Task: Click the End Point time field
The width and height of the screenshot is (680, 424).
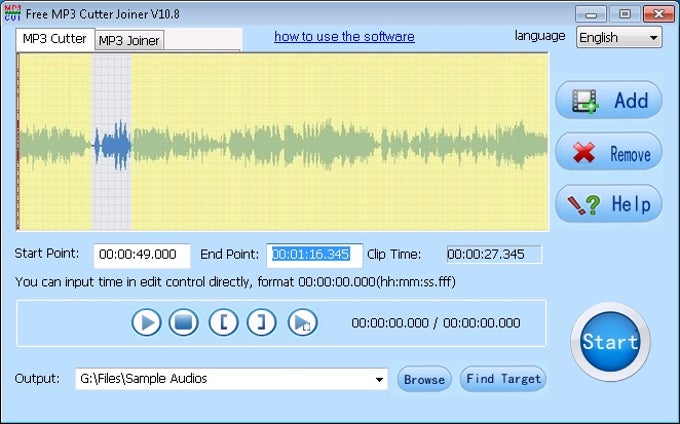Action: click(314, 255)
